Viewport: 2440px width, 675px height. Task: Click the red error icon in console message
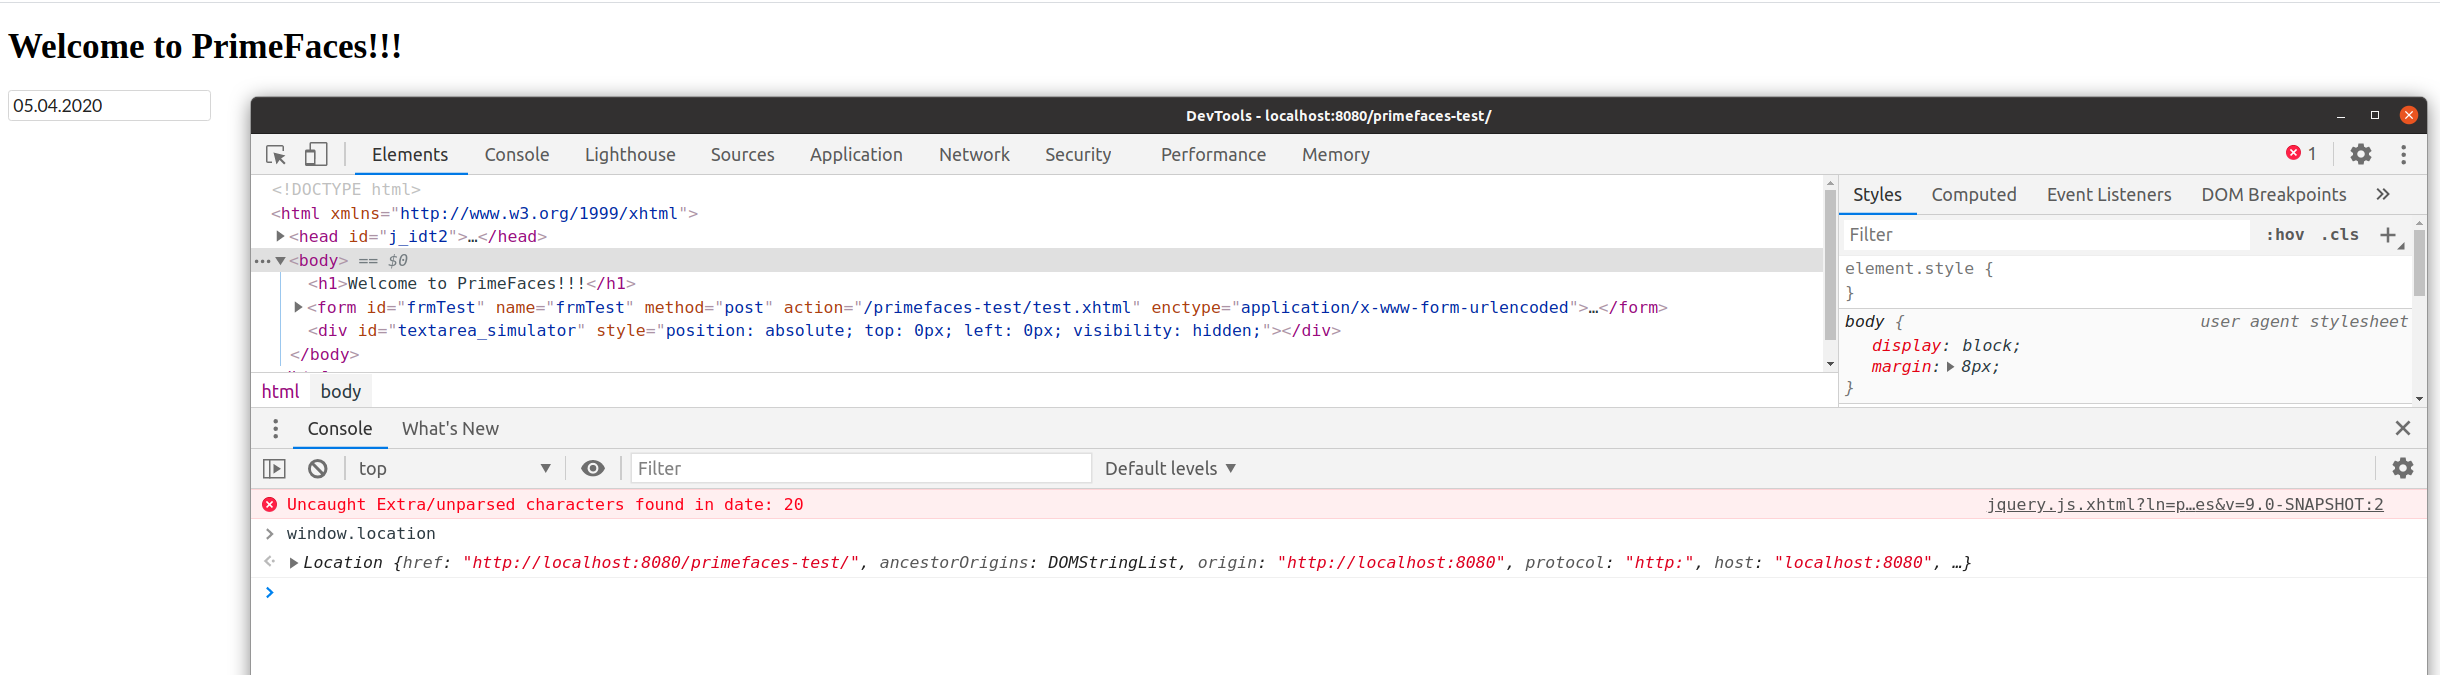point(269,505)
